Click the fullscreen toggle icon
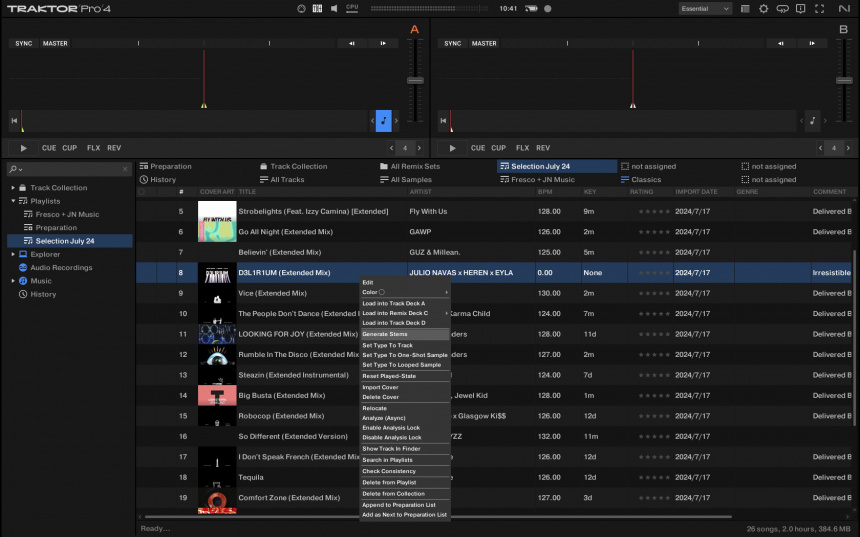Screen dimensions: 860x537 tap(819, 9)
